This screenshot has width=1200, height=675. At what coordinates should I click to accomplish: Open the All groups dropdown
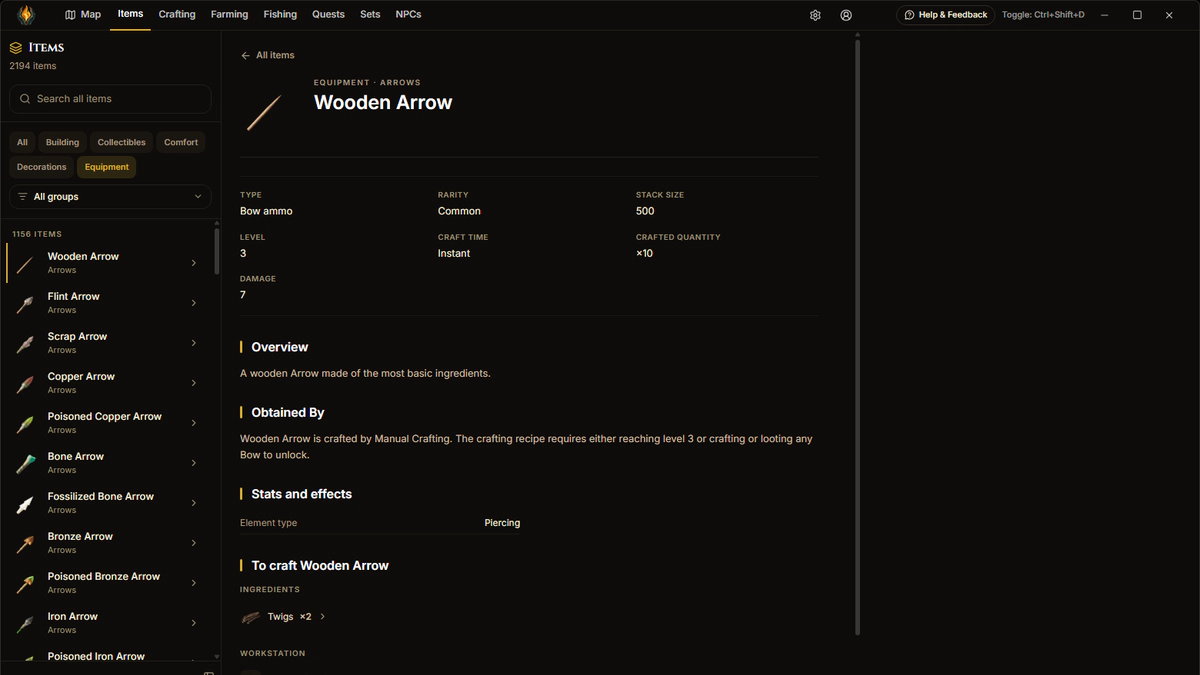click(110, 197)
